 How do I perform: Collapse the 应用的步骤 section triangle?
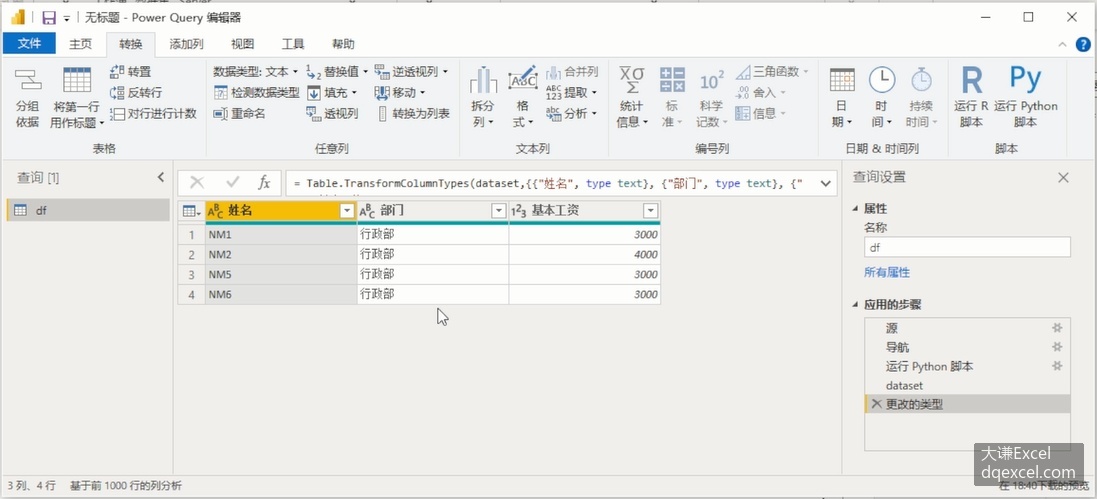click(x=856, y=305)
